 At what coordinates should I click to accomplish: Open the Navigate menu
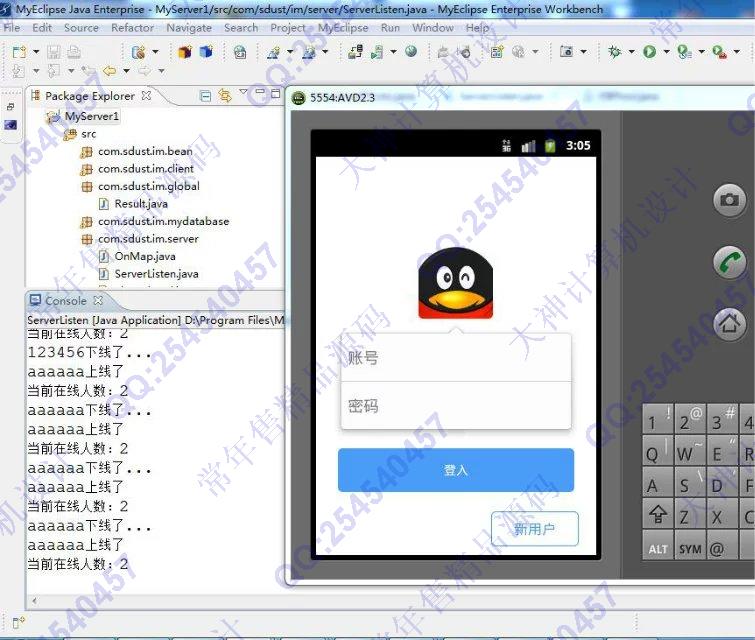coord(189,28)
